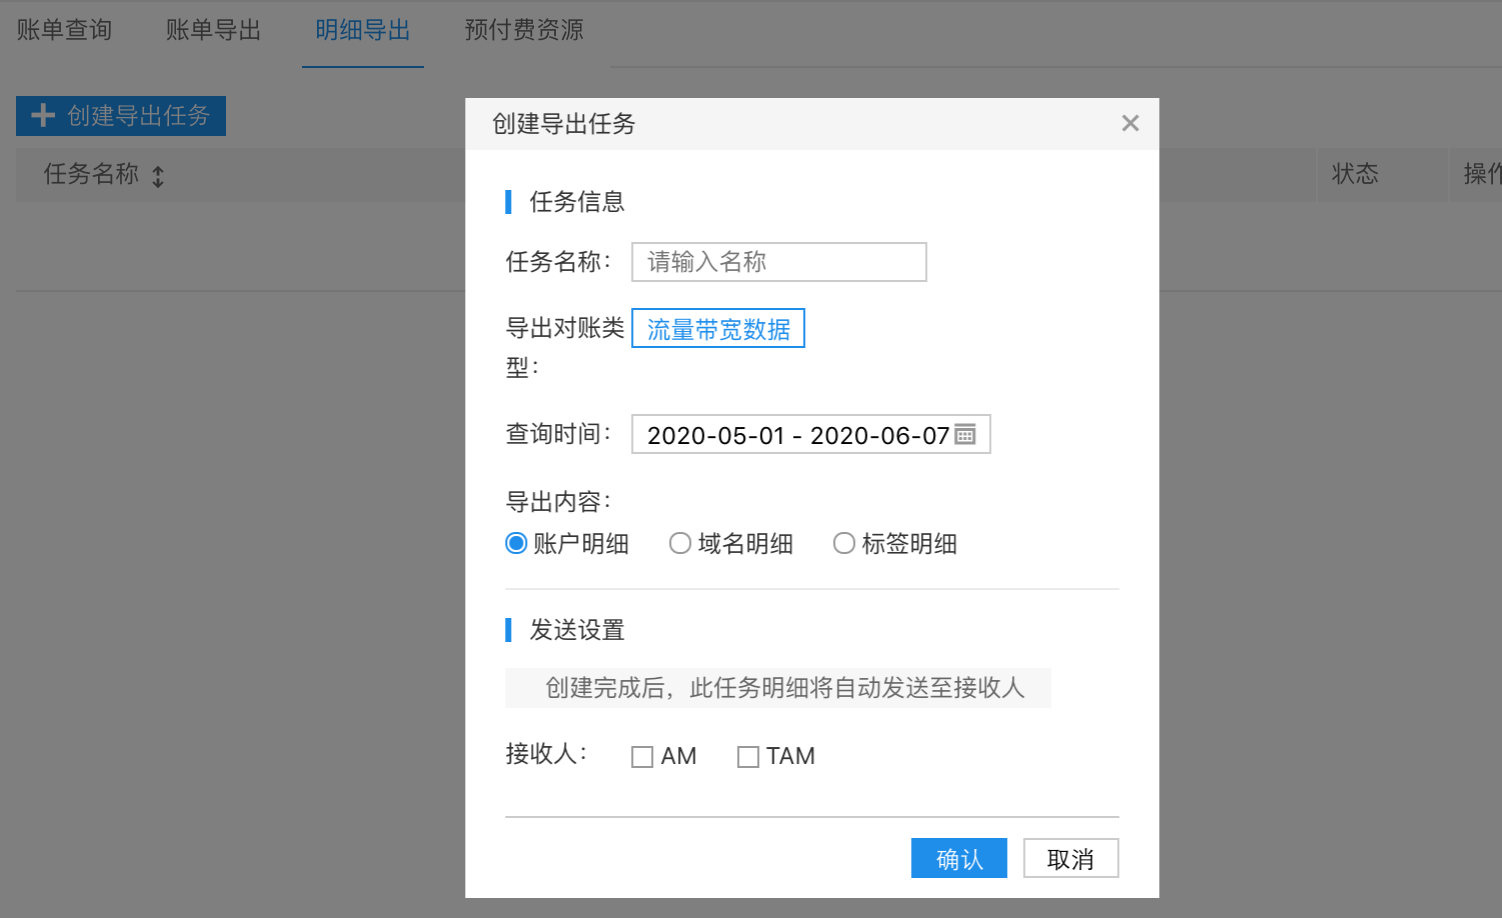1502x918 pixels.
Task: Click the 状态 column header
Action: click(1355, 174)
